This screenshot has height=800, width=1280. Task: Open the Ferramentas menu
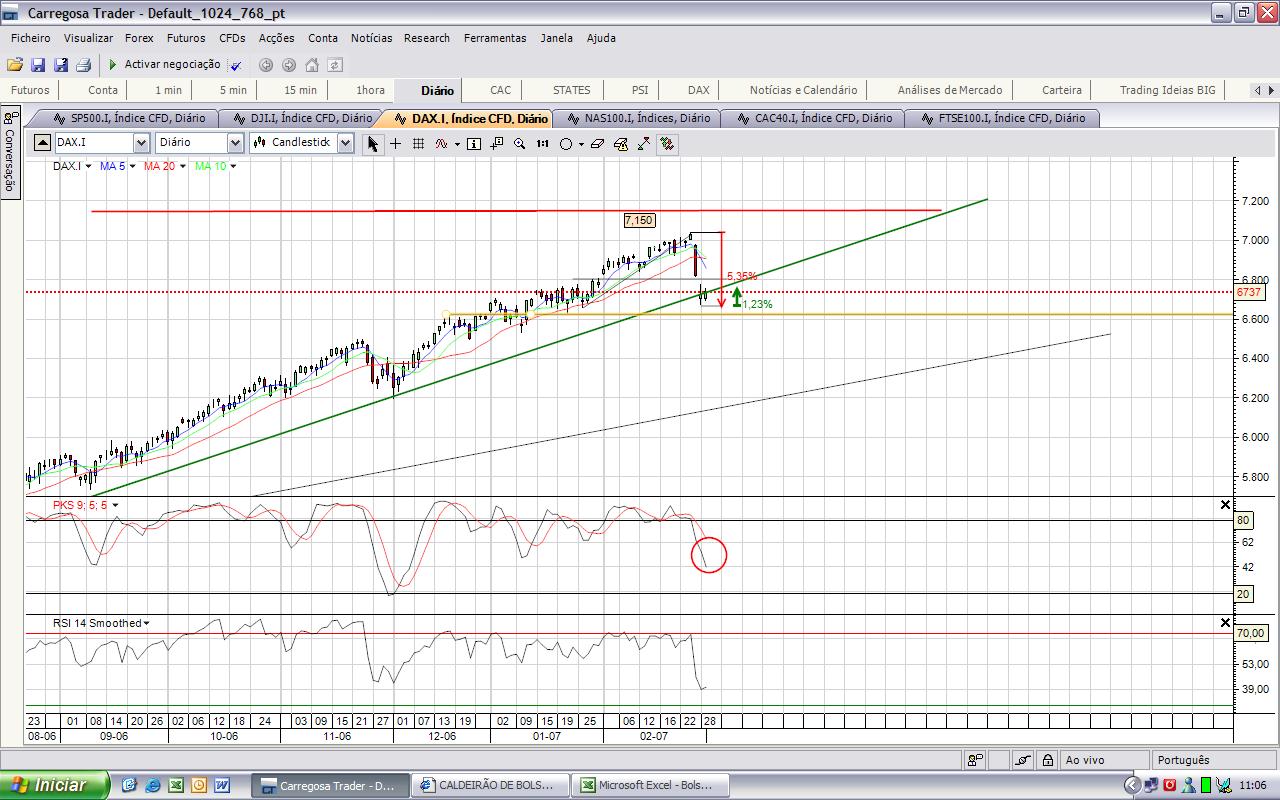494,38
